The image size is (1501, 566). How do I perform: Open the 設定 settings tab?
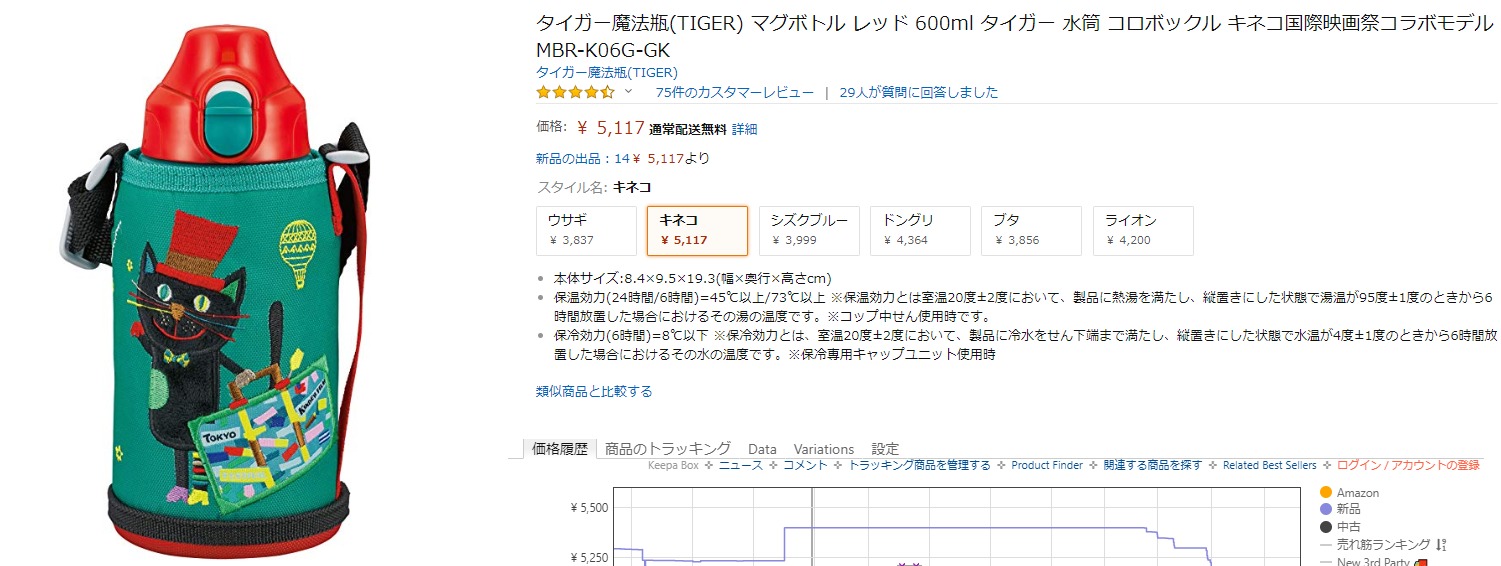click(x=885, y=449)
